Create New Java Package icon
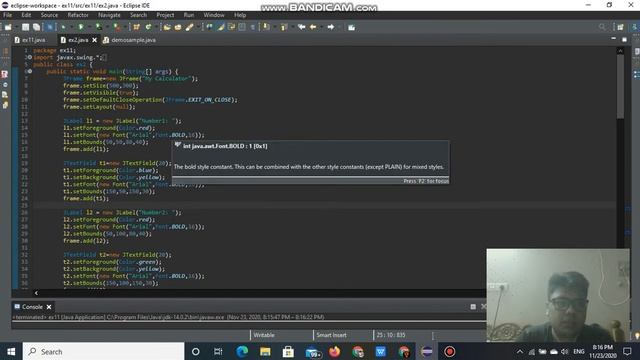Image resolution: width=640 pixels, height=360 pixels. tap(136, 27)
